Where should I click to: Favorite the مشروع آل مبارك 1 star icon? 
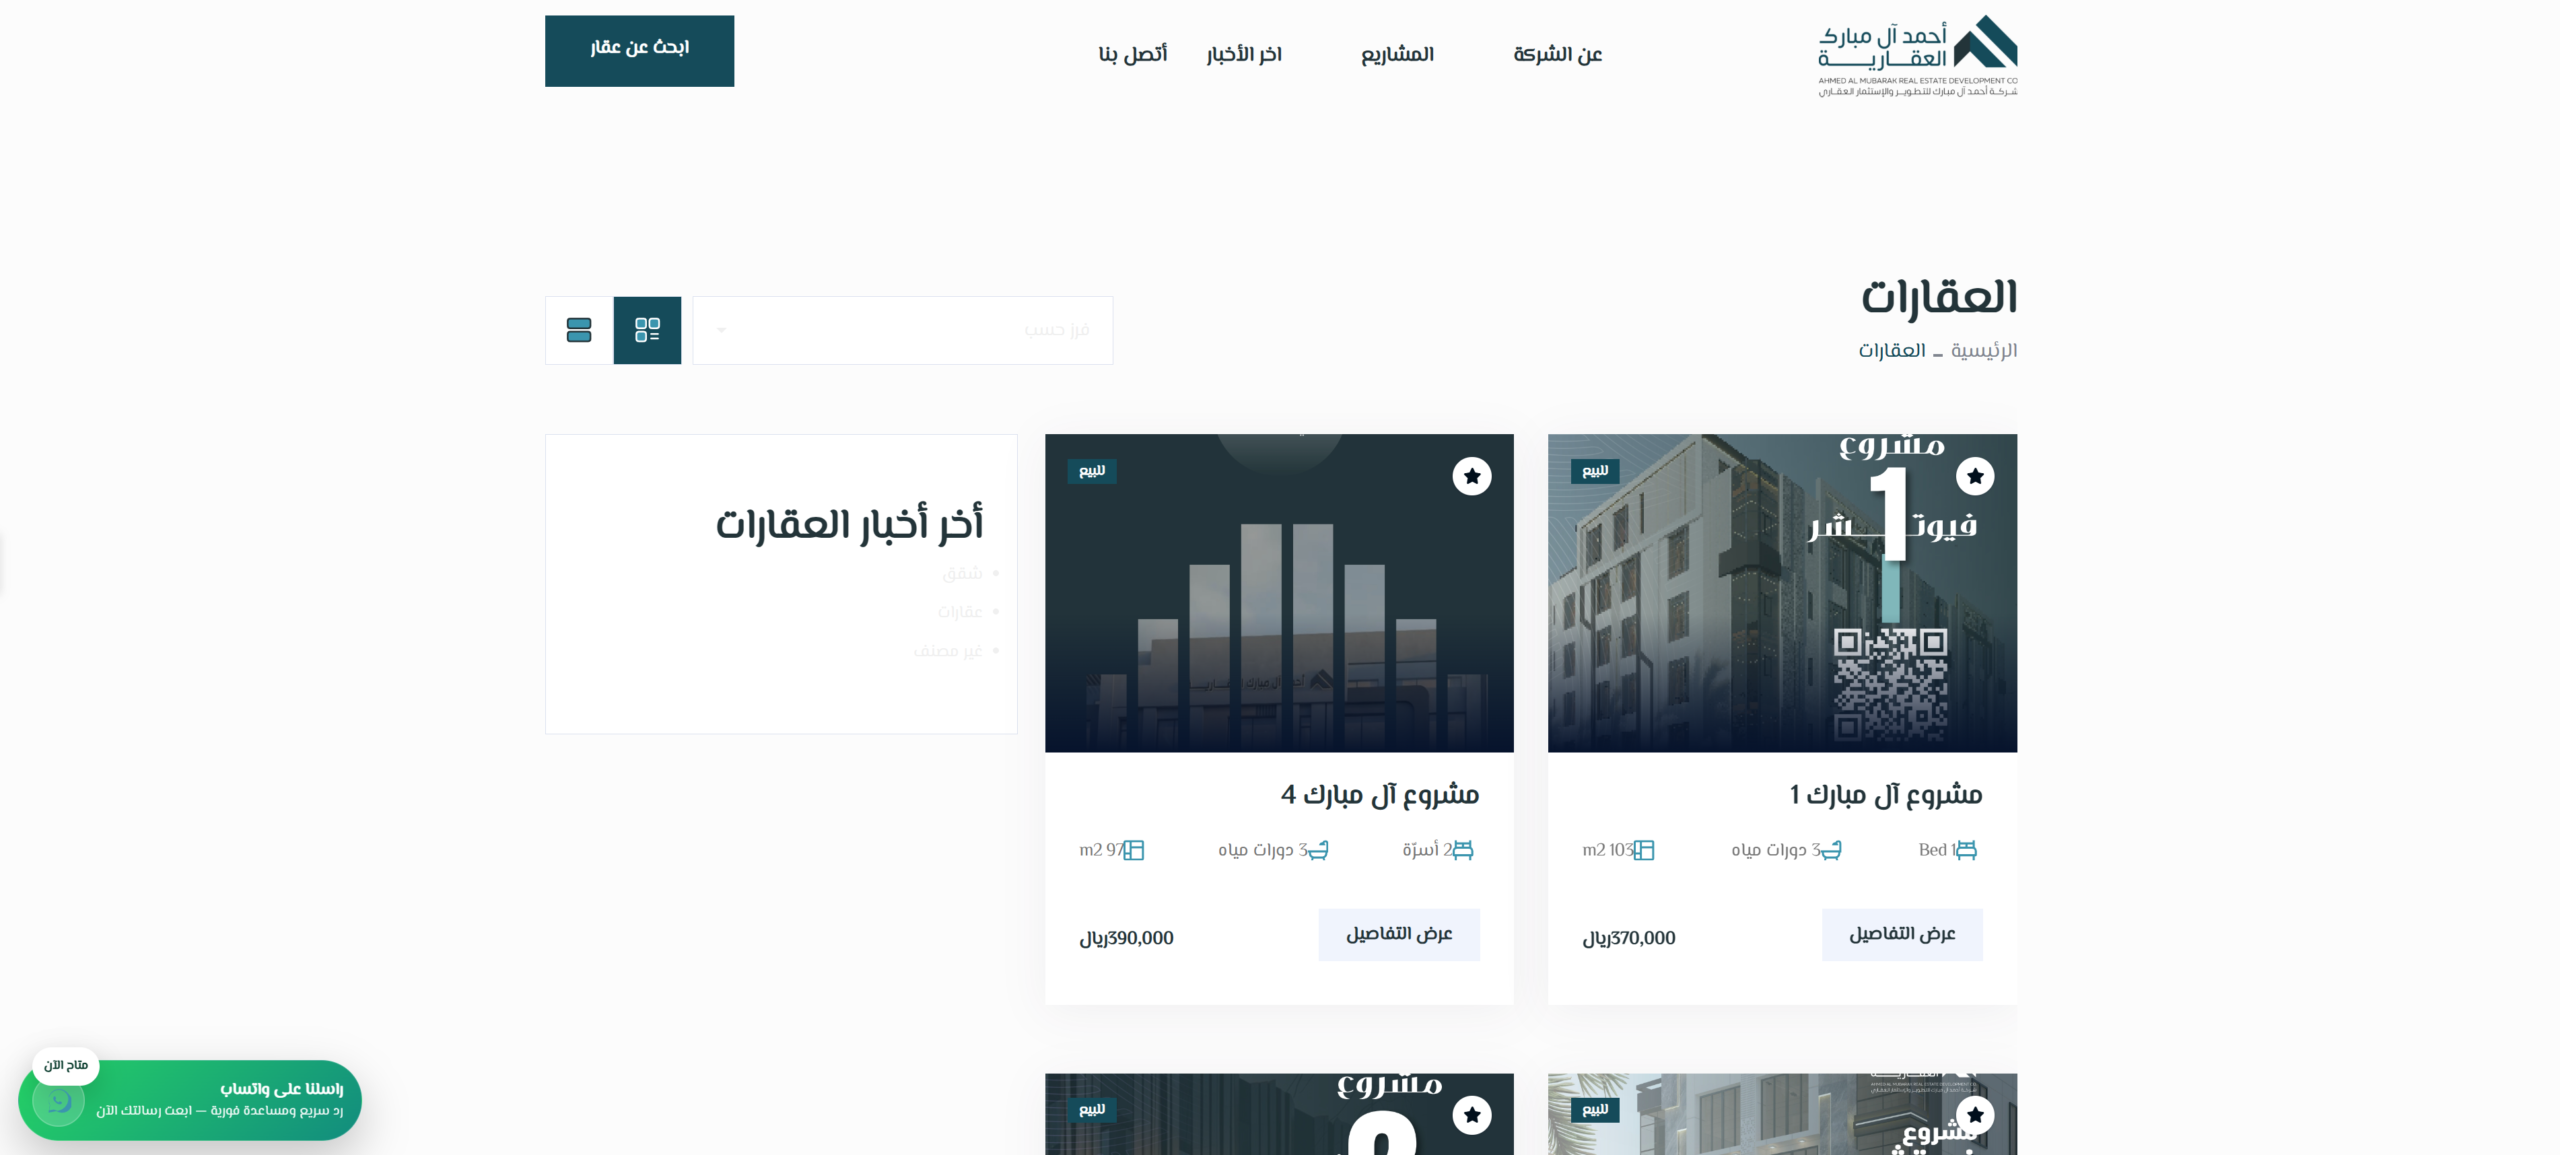[x=1975, y=476]
